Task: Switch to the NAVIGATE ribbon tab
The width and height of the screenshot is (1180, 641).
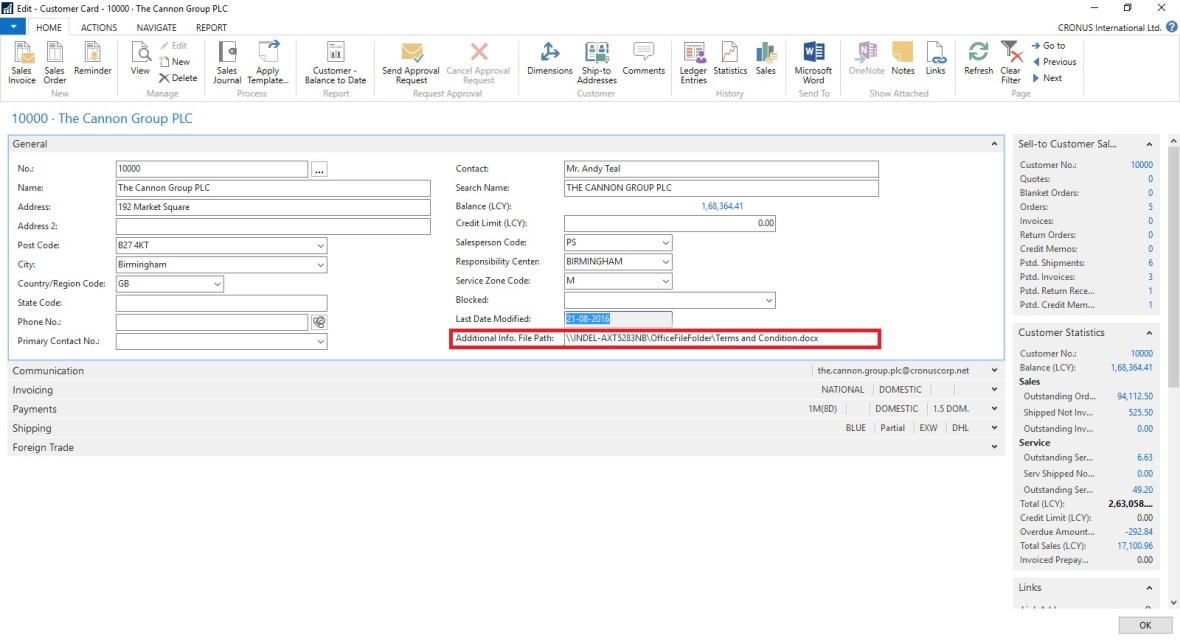Action: click(x=156, y=28)
